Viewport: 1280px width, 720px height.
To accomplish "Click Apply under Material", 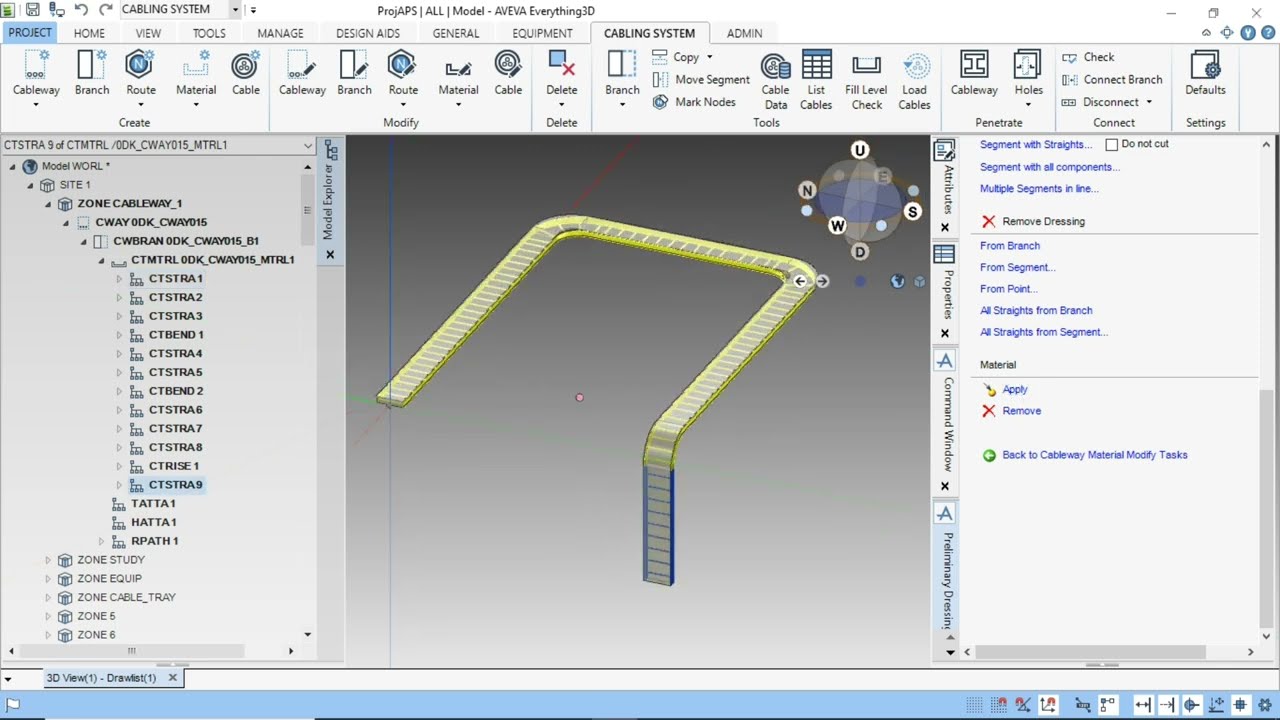I will tap(1015, 390).
